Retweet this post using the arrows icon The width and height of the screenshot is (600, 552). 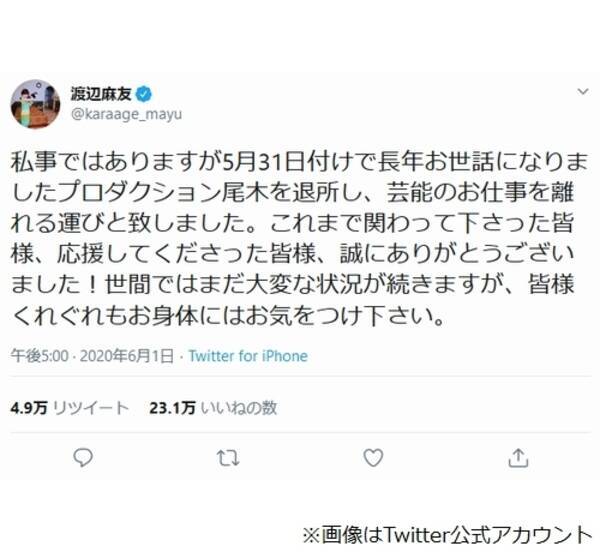pos(227,457)
